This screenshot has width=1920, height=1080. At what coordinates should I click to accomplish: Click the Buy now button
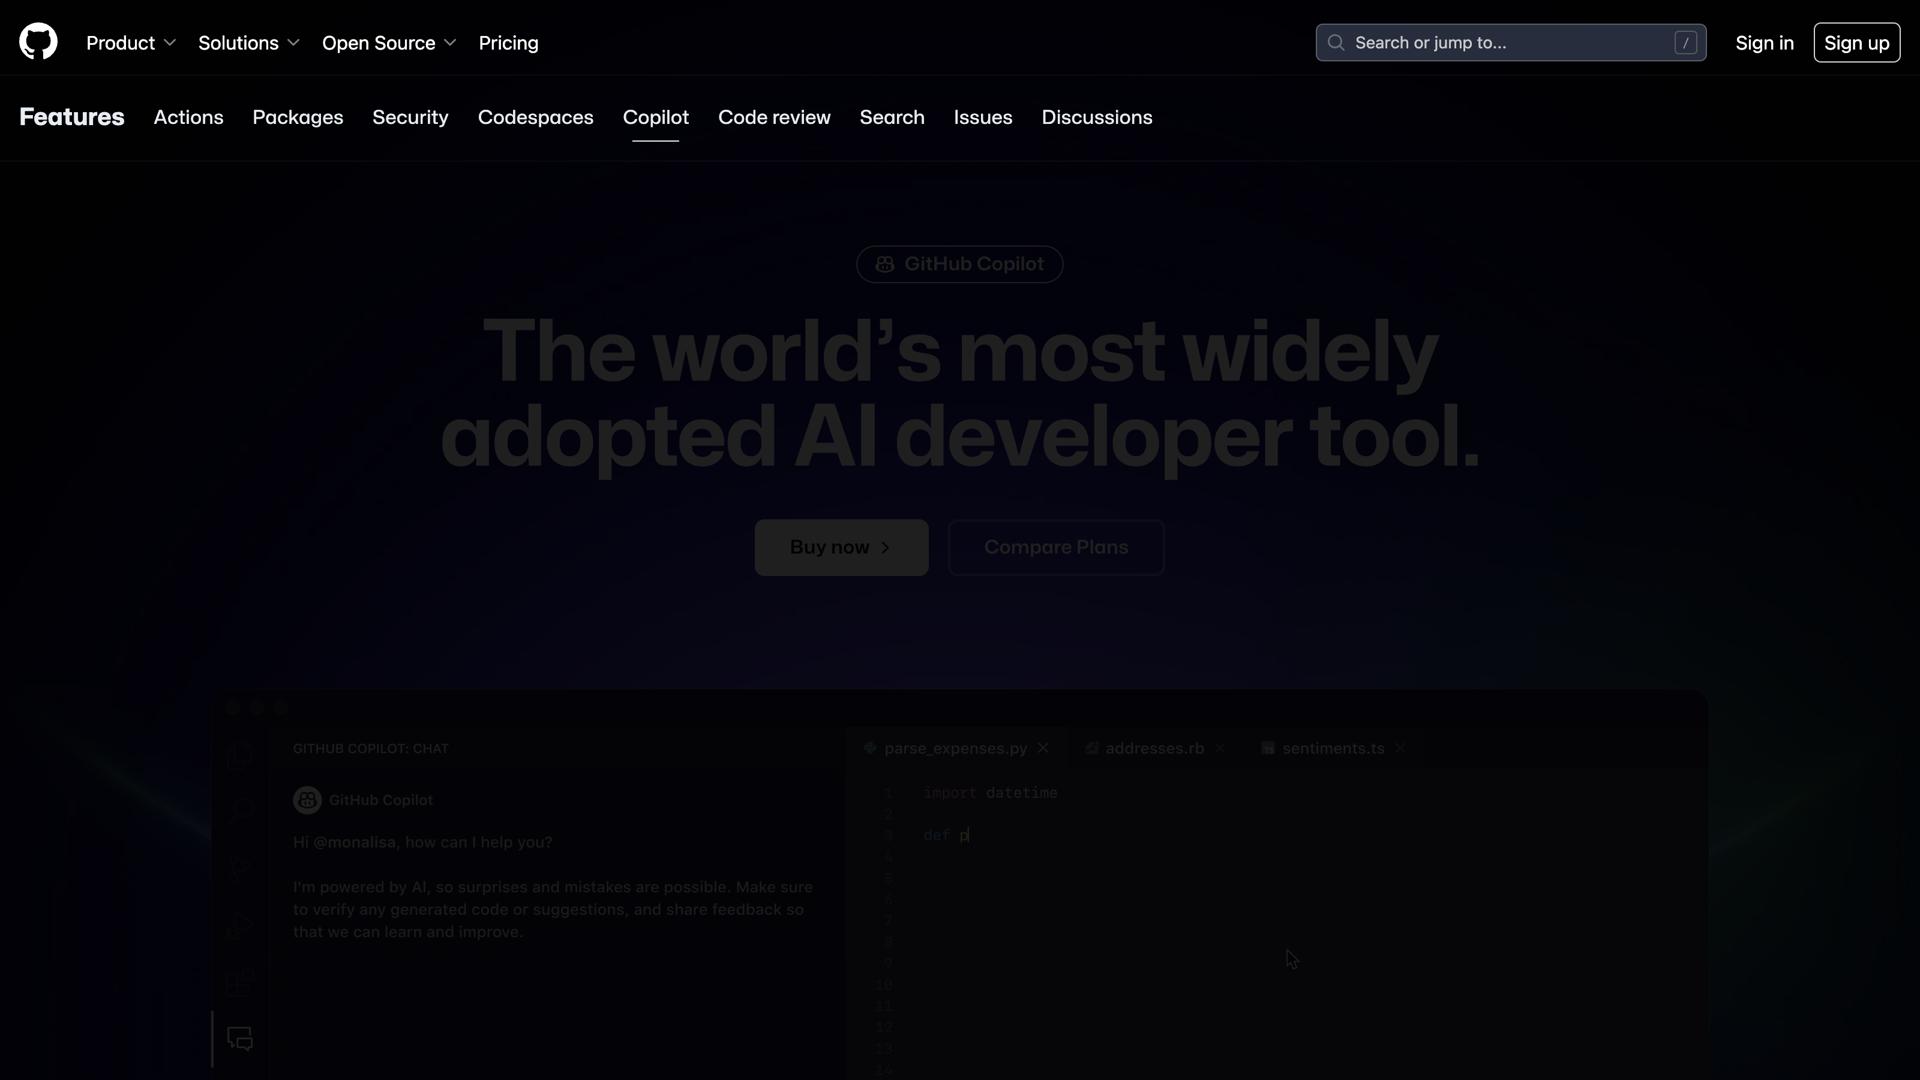click(x=841, y=547)
